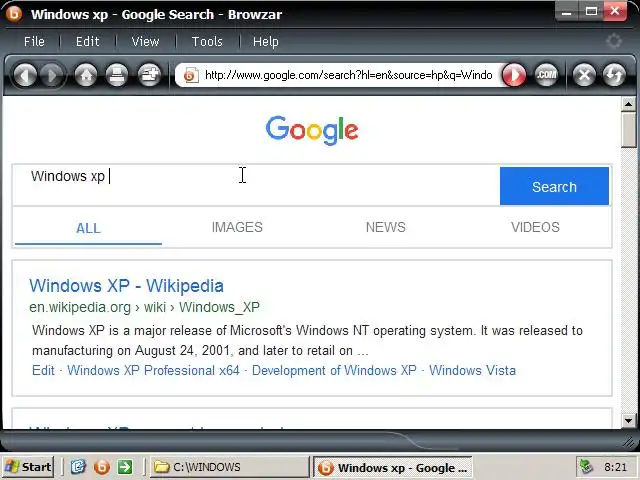Click the add-page plus icon in toolbar
Image resolution: width=640 pixels, height=480 pixels.
149,76
